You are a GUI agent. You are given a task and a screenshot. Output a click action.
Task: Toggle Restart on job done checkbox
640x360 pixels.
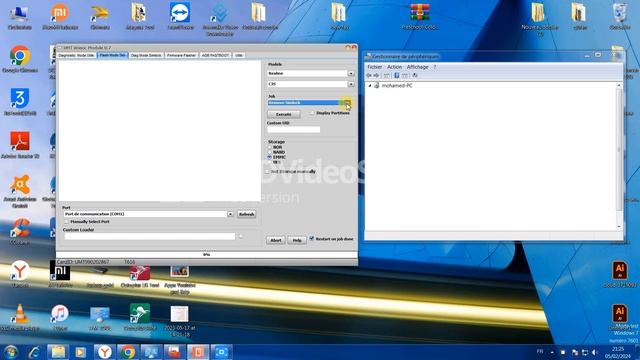(x=312, y=238)
